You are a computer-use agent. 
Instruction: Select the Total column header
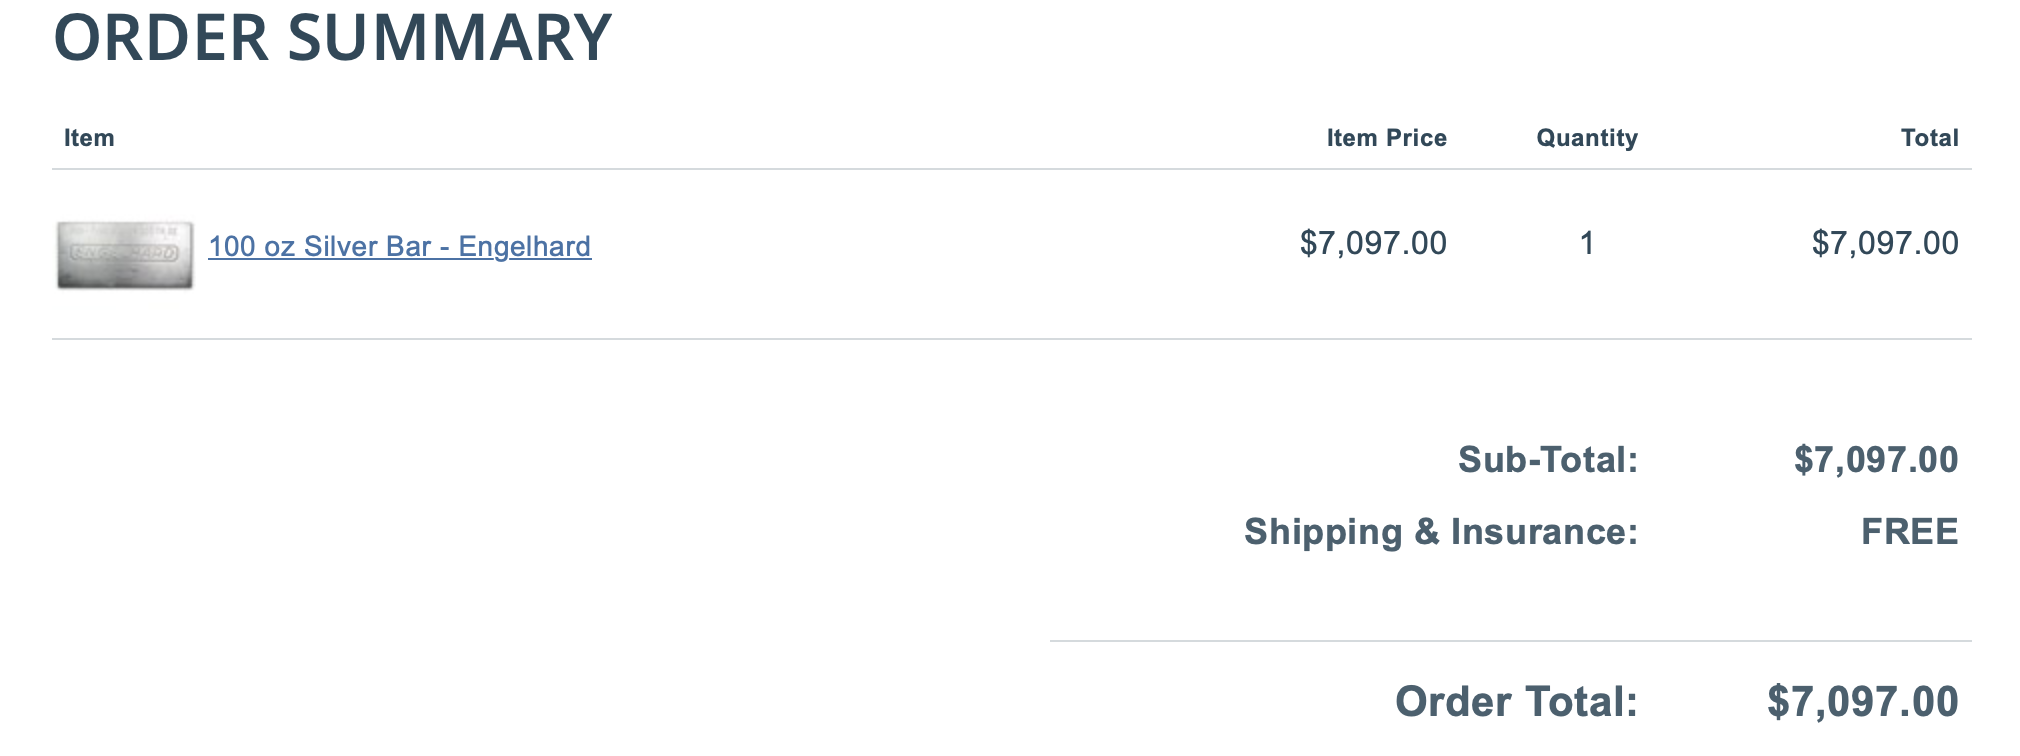(1929, 138)
